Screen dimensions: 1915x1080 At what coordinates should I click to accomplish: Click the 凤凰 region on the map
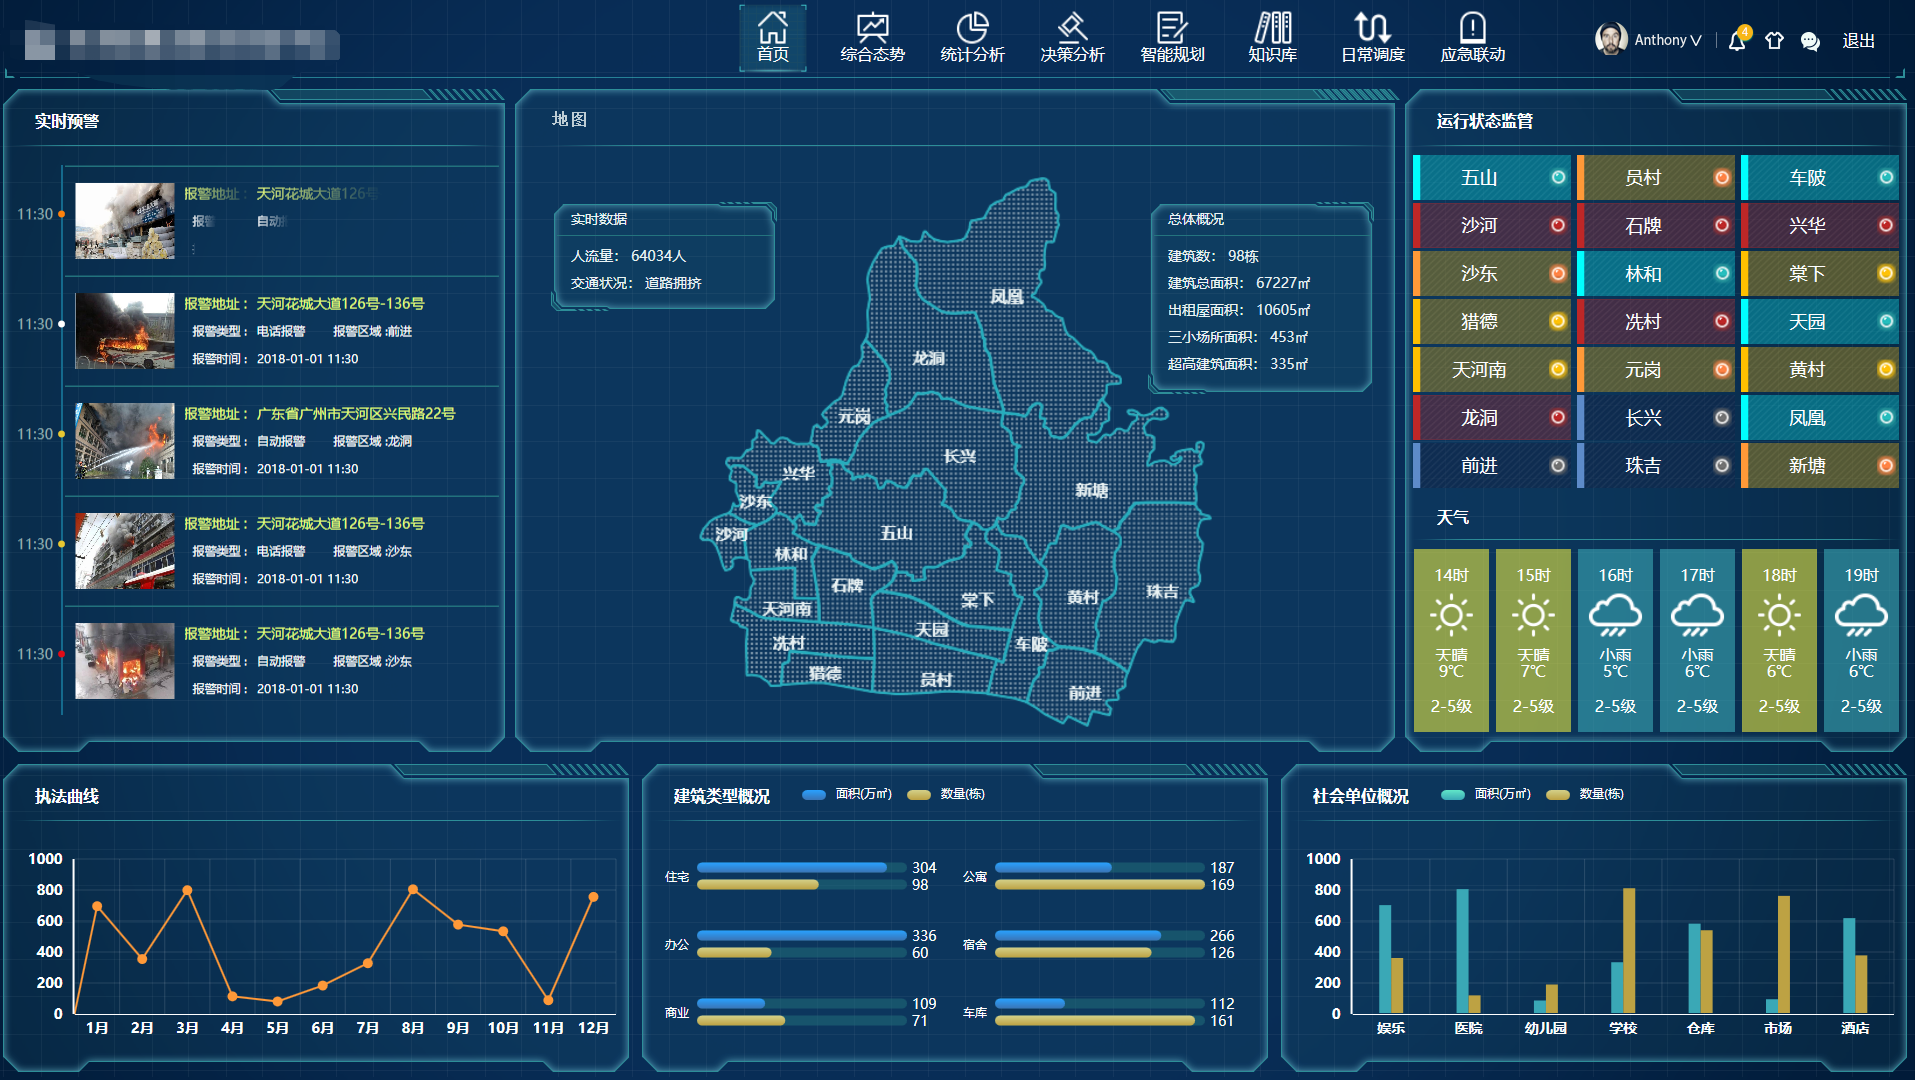1007,296
